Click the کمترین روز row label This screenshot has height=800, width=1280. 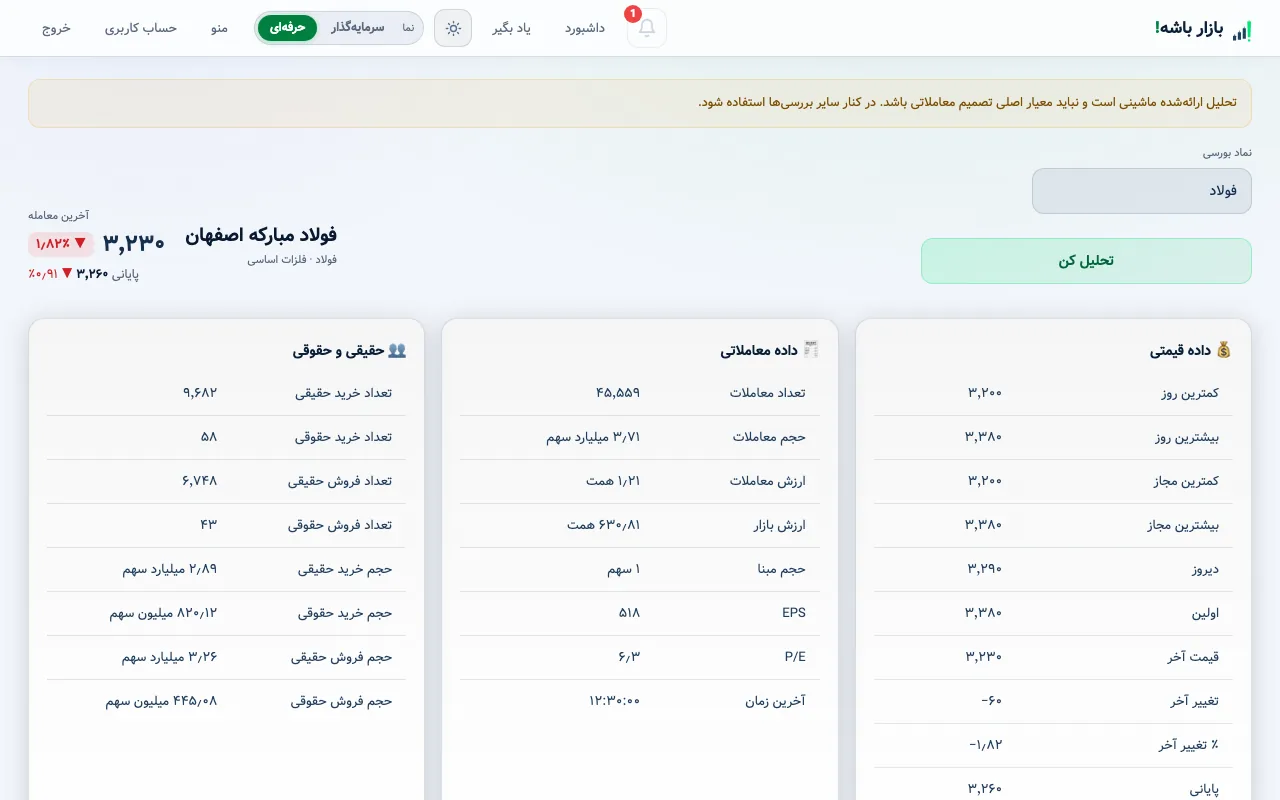(x=1190, y=393)
